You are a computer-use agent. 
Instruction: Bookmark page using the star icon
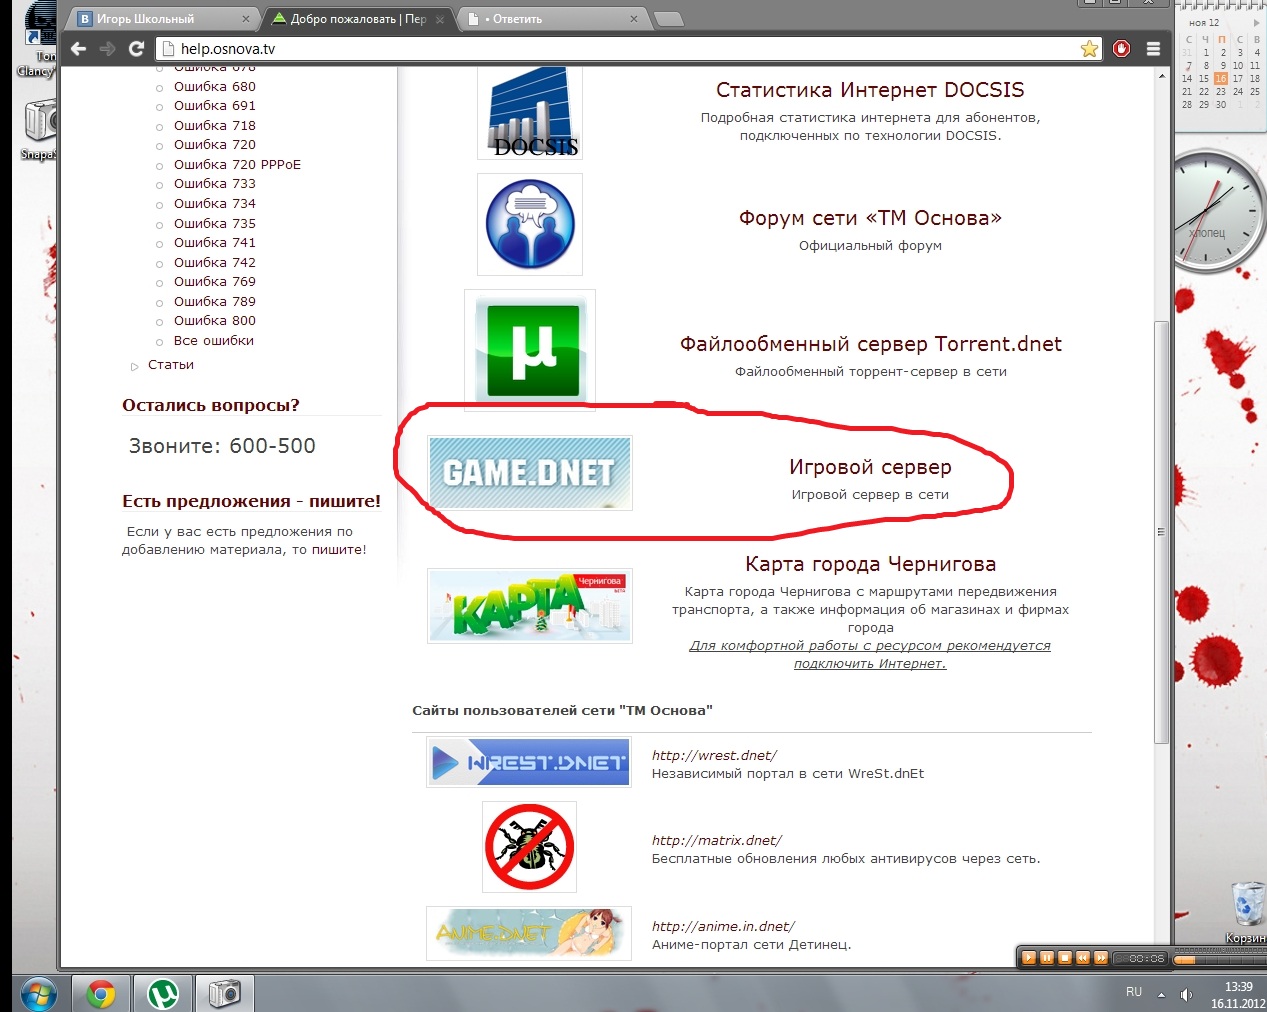1089,49
